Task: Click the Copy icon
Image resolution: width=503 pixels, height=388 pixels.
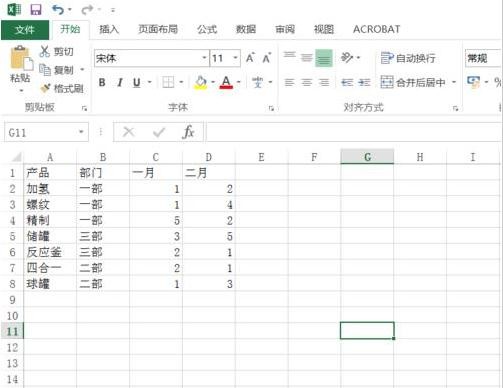Action: 45,70
